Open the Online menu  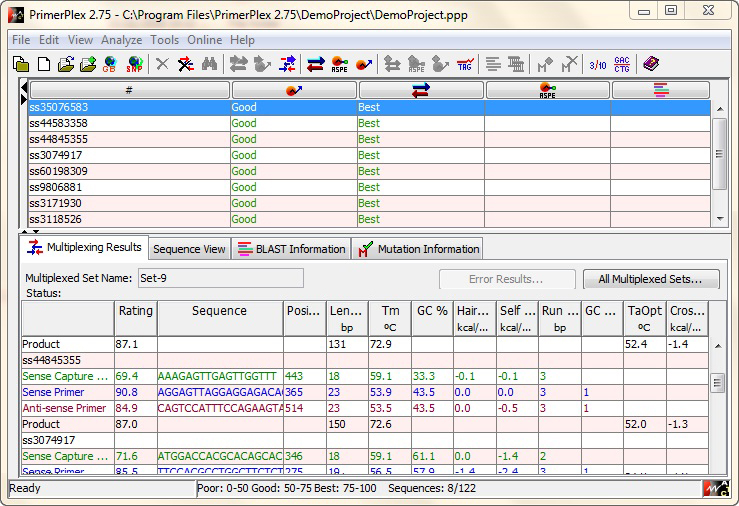(205, 40)
